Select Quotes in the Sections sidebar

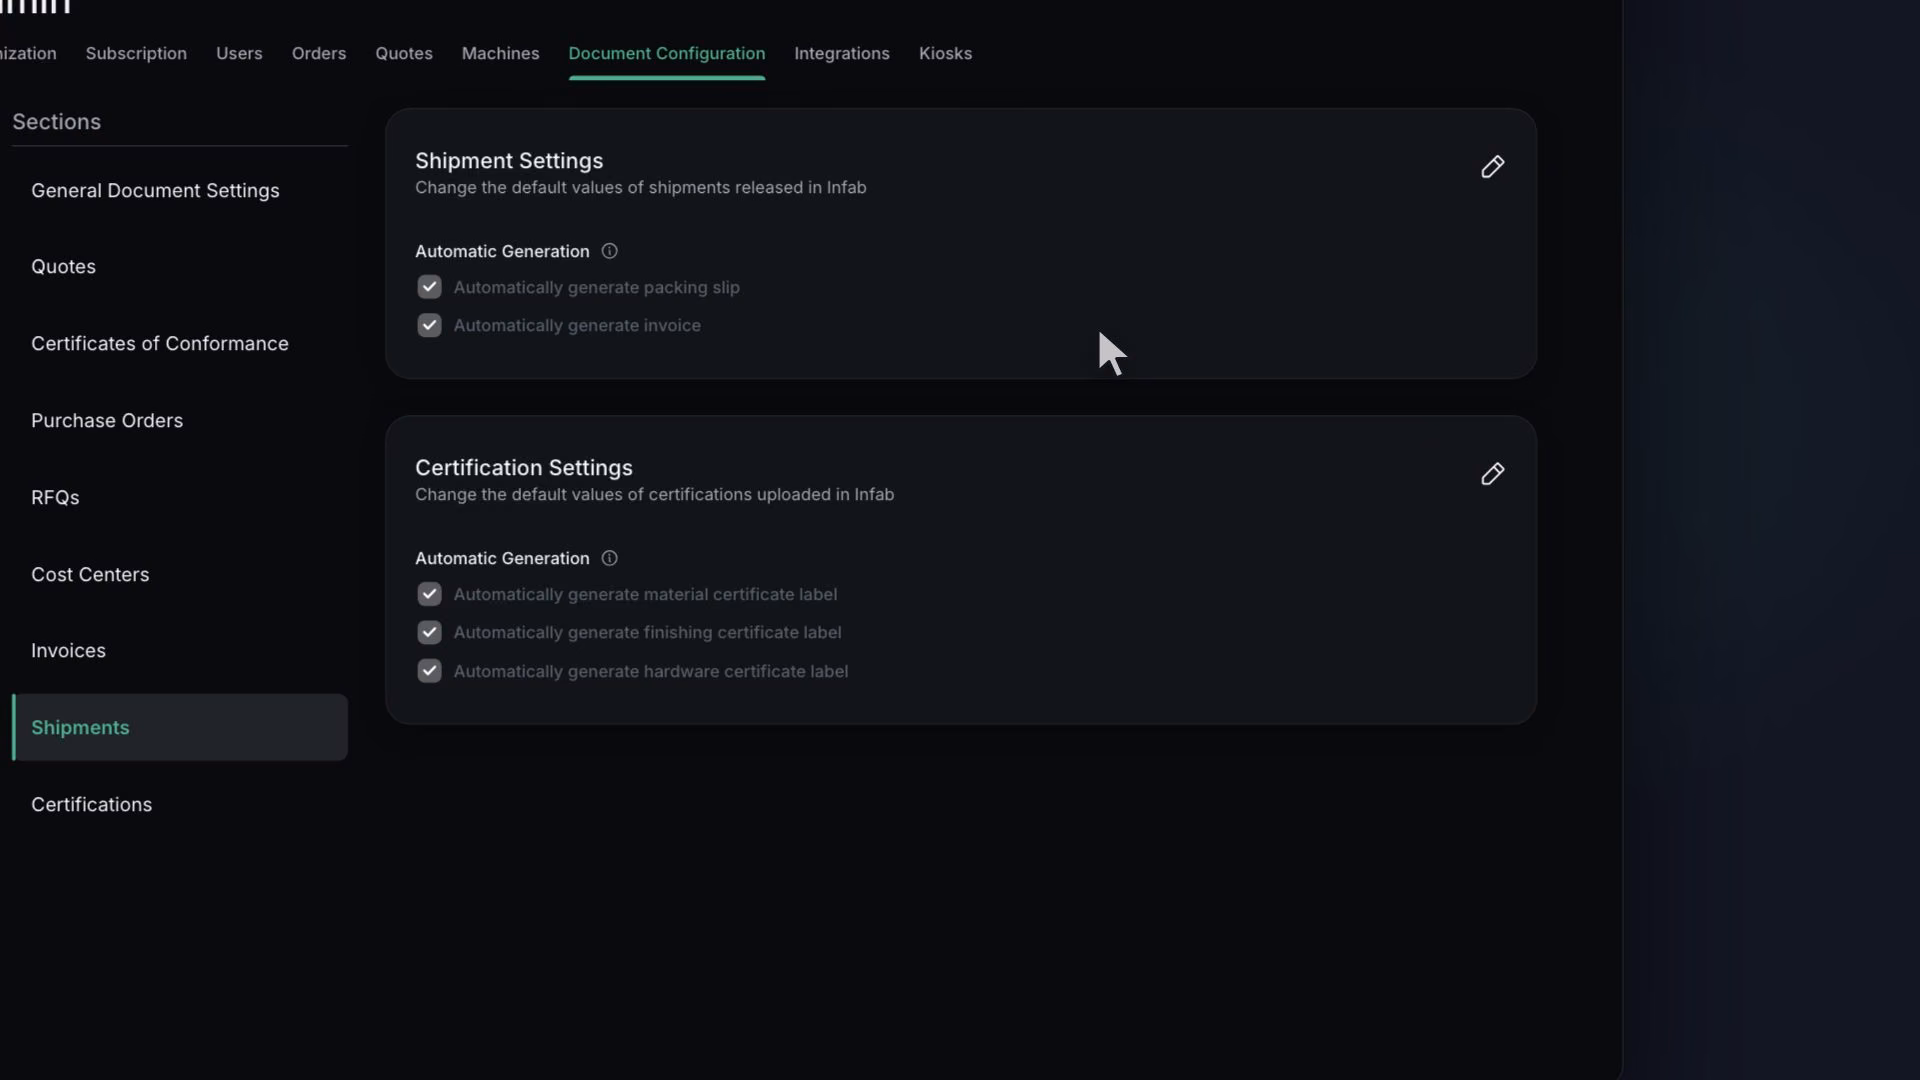[x=180, y=267]
